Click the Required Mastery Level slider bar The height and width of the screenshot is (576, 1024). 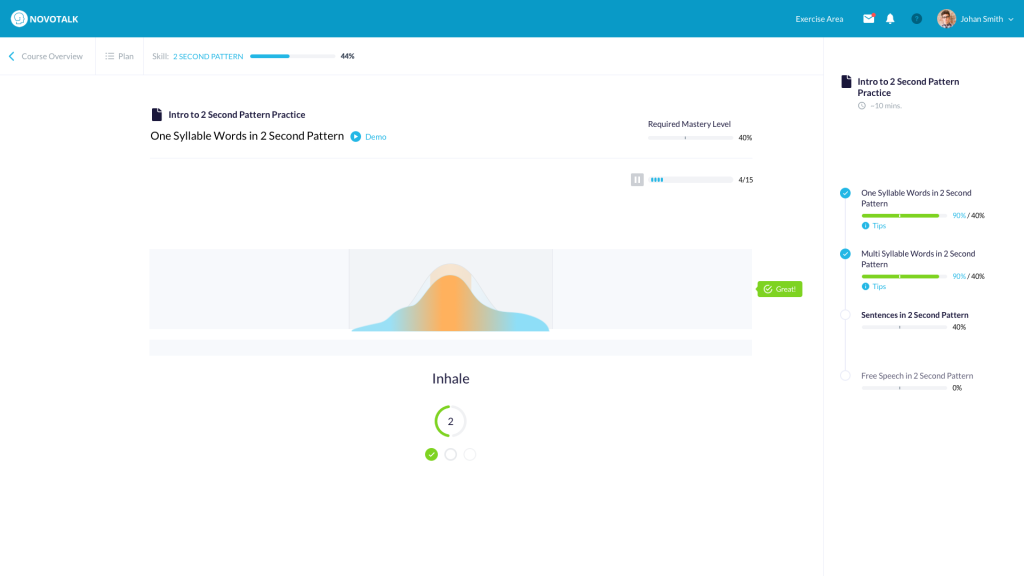click(x=690, y=138)
